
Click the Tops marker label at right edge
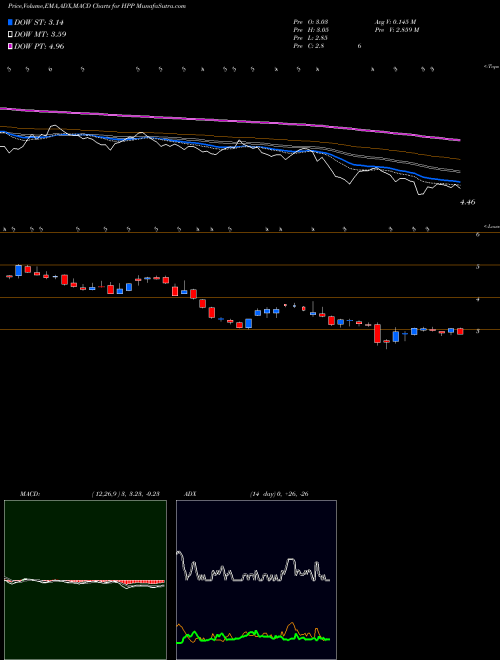coord(491,66)
